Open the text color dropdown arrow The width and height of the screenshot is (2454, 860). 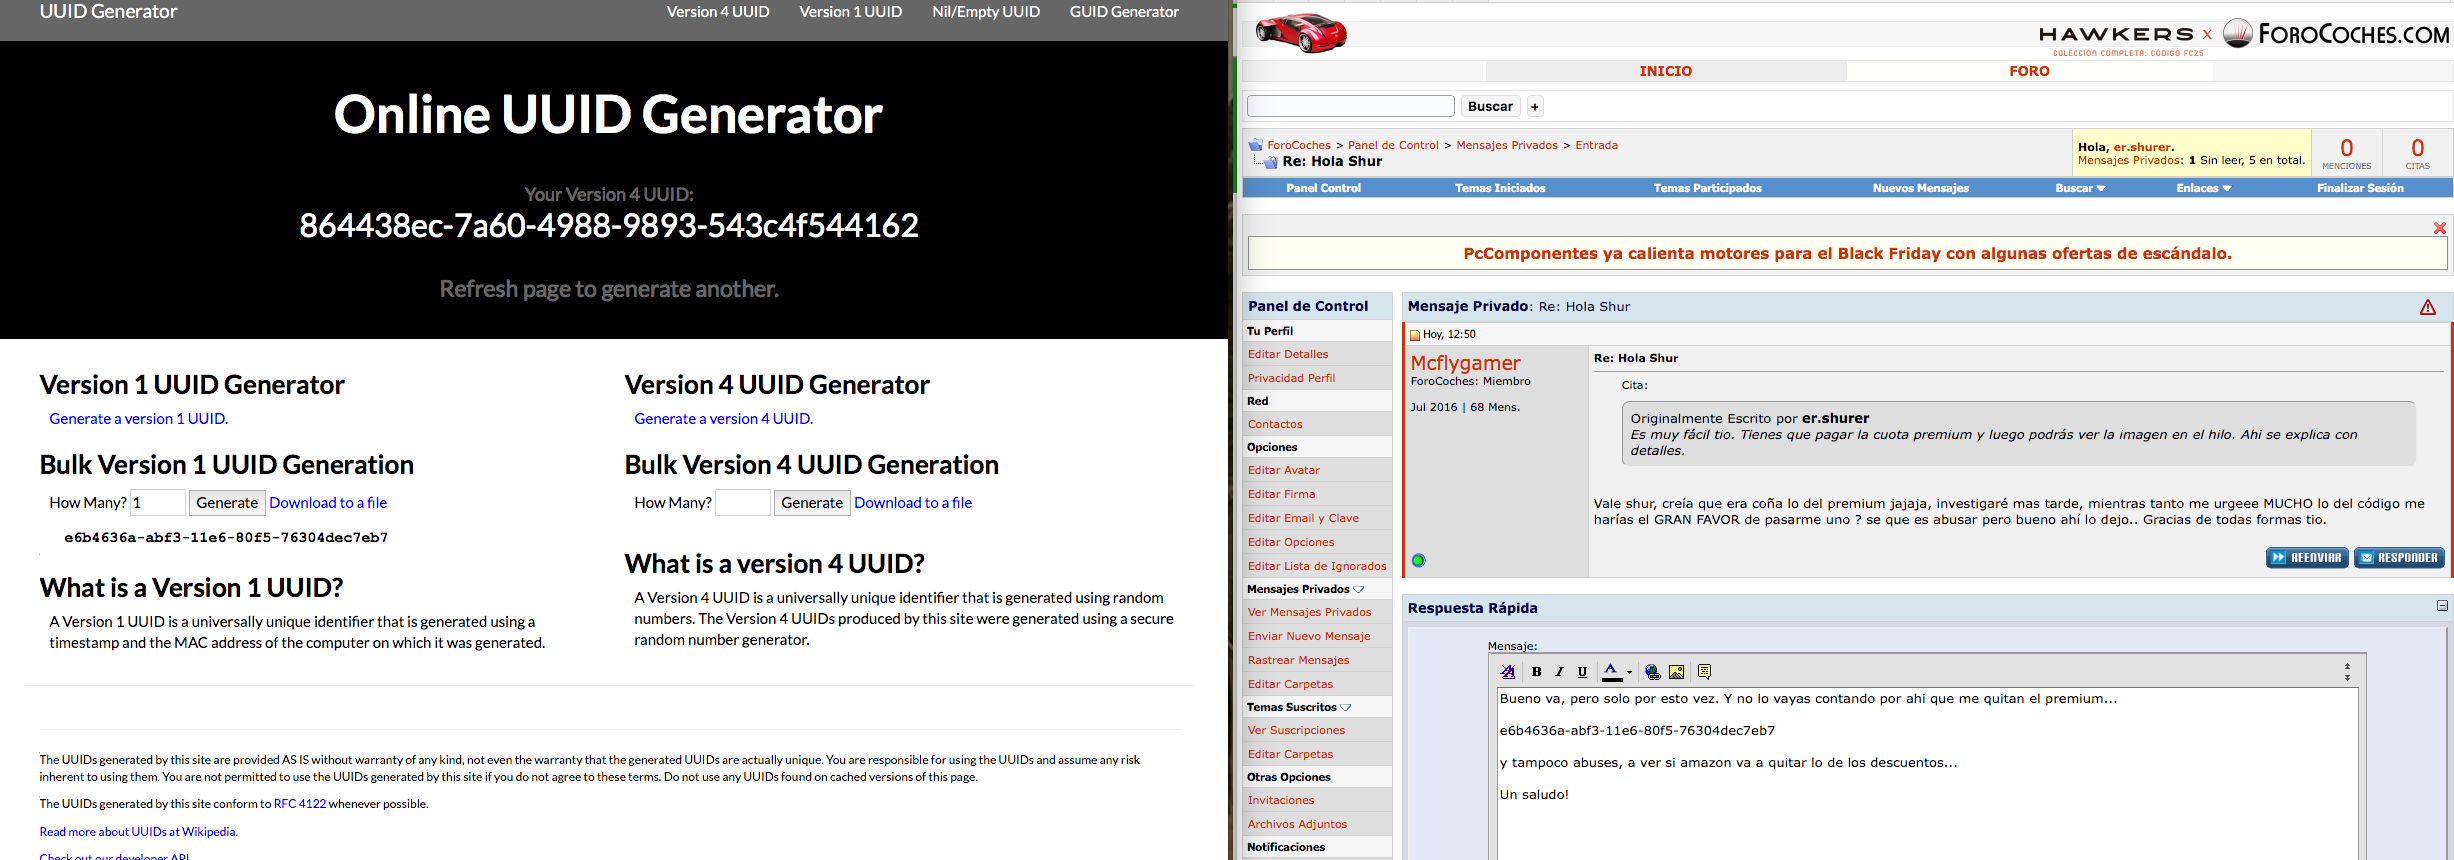1629,673
